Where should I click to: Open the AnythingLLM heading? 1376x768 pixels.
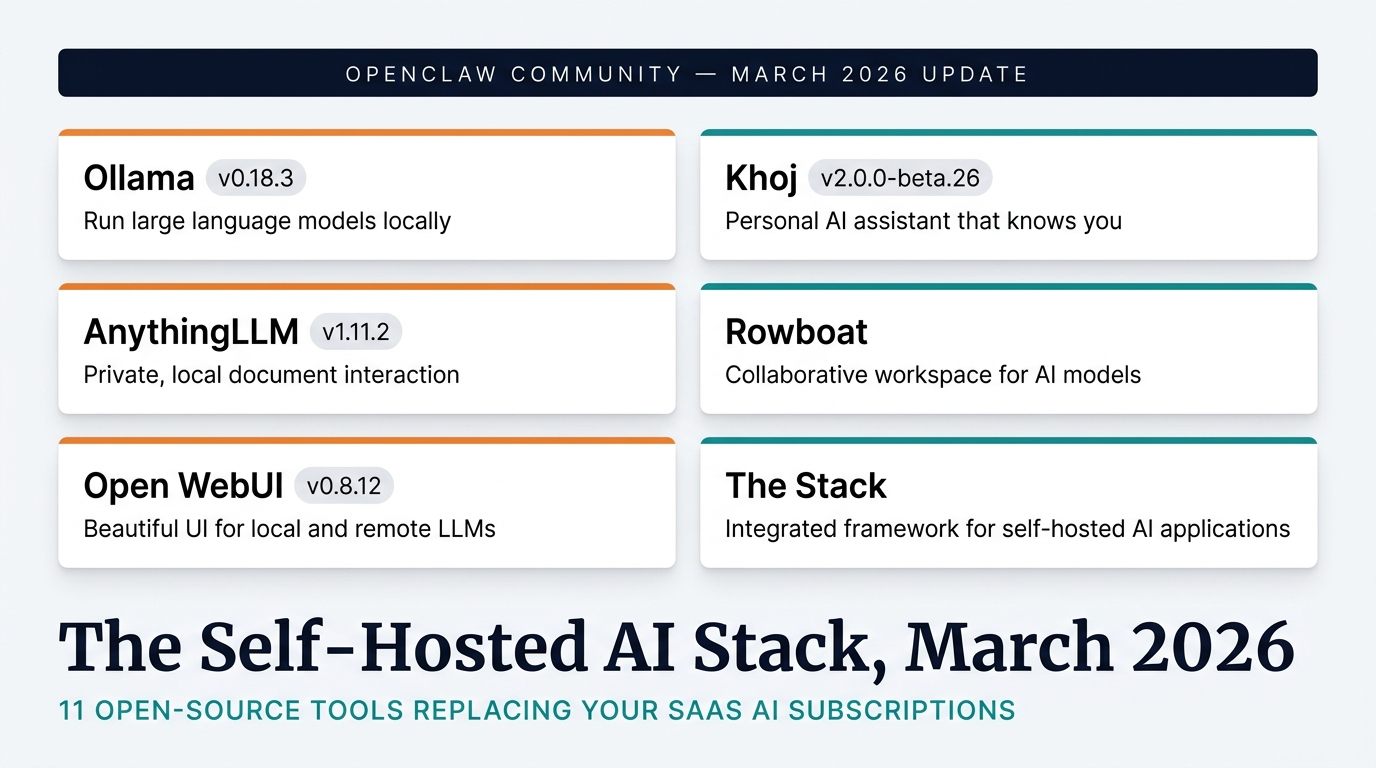click(191, 332)
